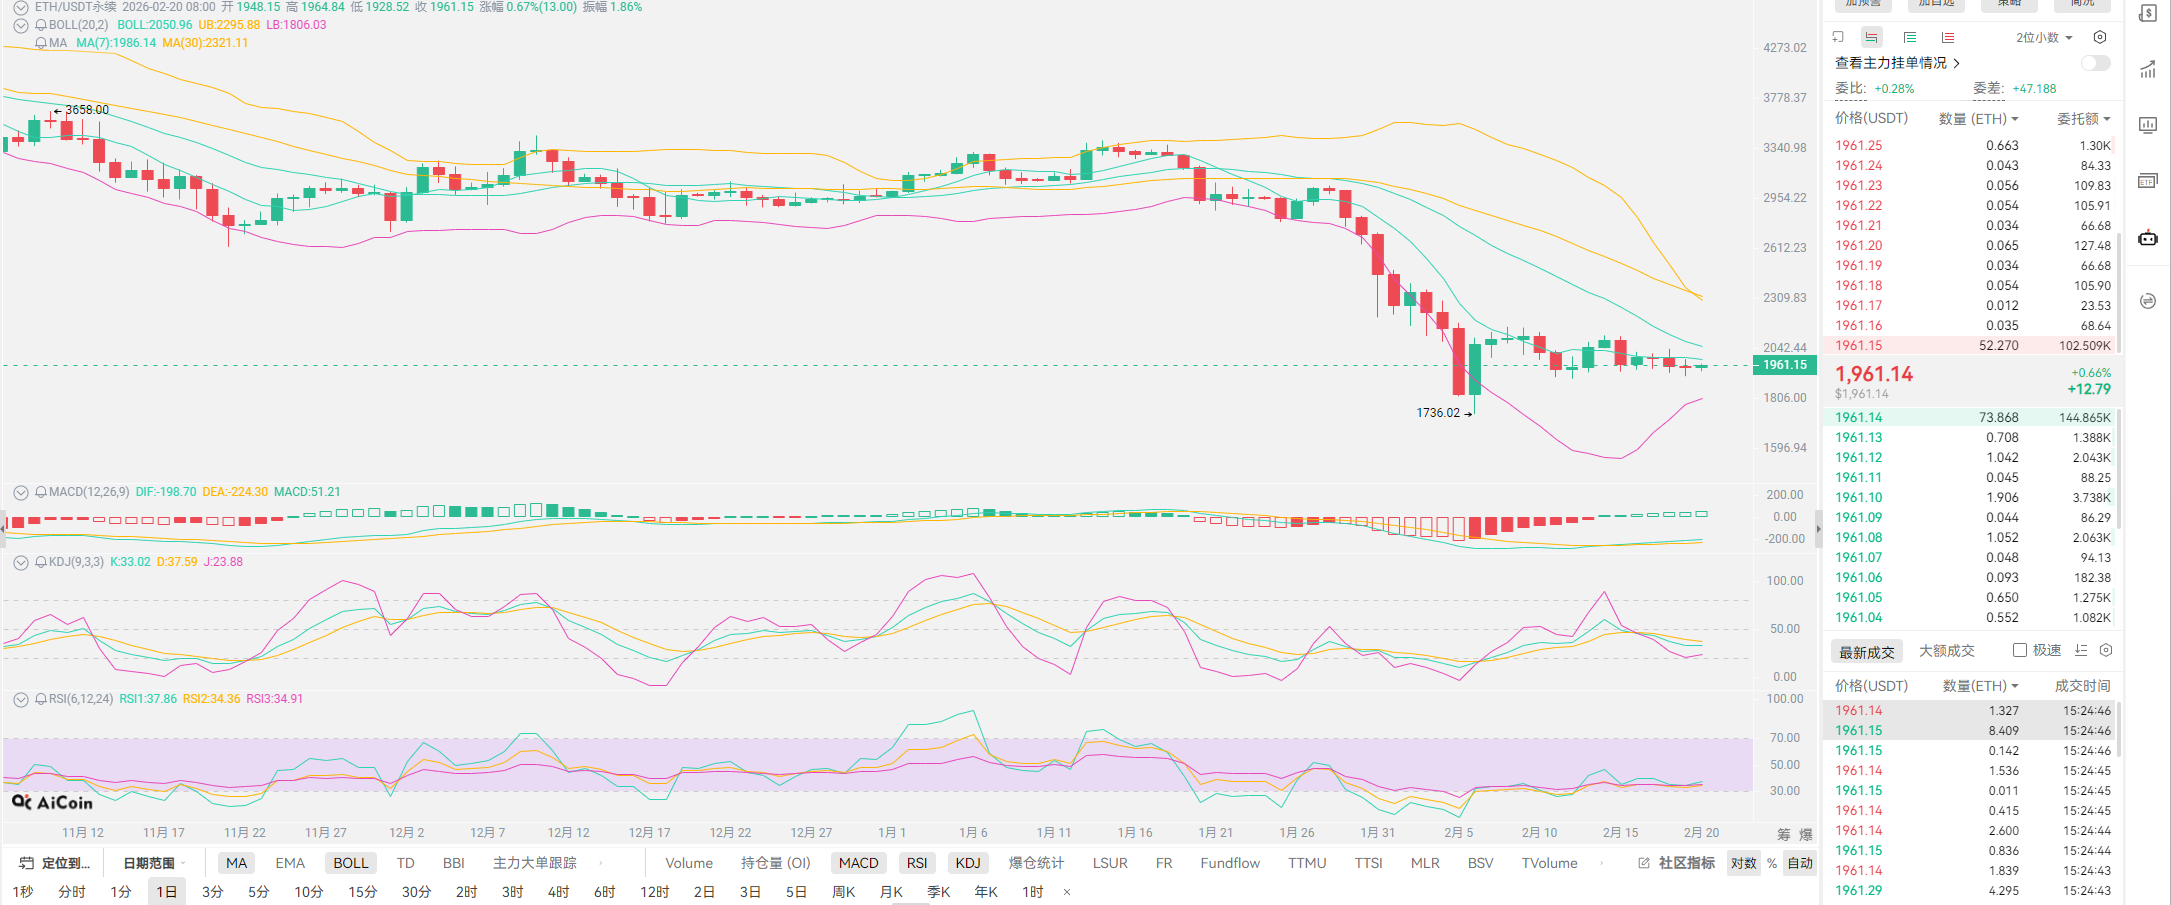The width and height of the screenshot is (2171, 905).
Task: Click the order book vertical scrollbar
Action: pos(2118,290)
